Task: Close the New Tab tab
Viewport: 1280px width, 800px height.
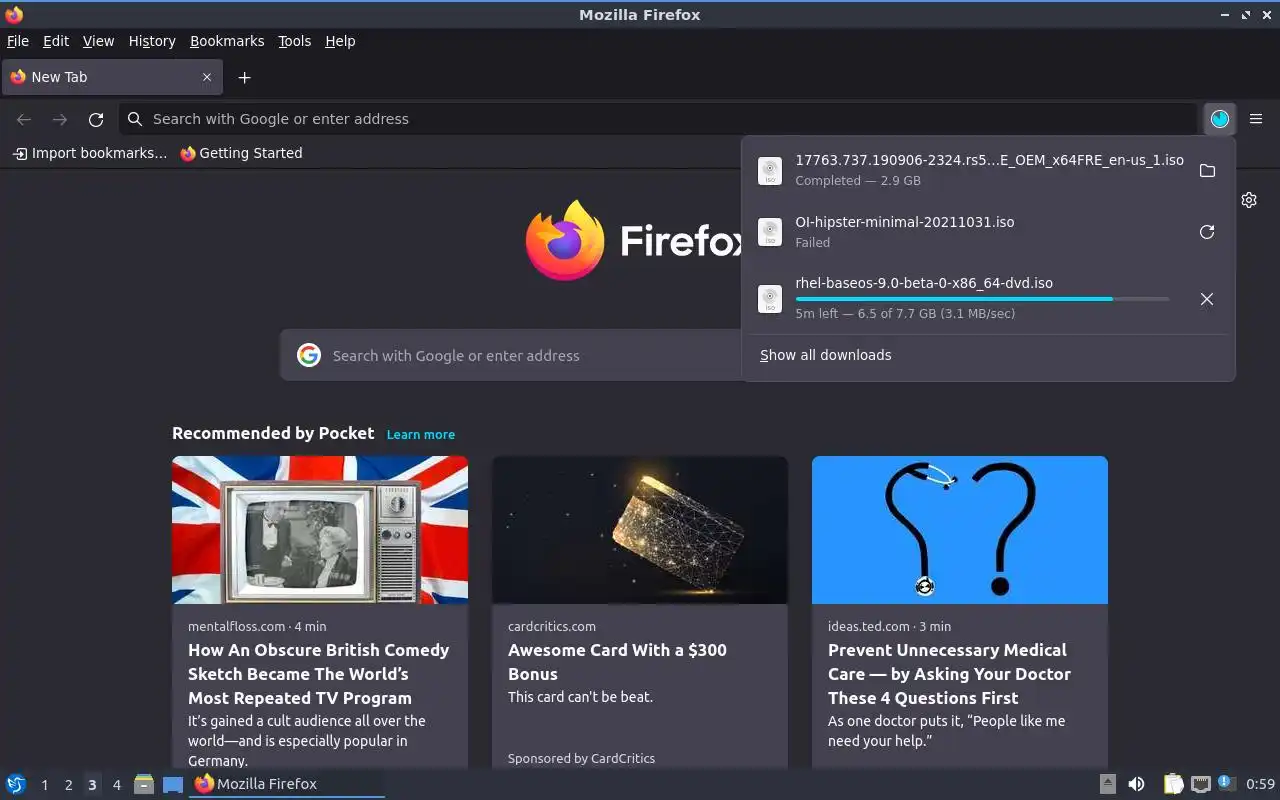Action: pyautogui.click(x=207, y=77)
